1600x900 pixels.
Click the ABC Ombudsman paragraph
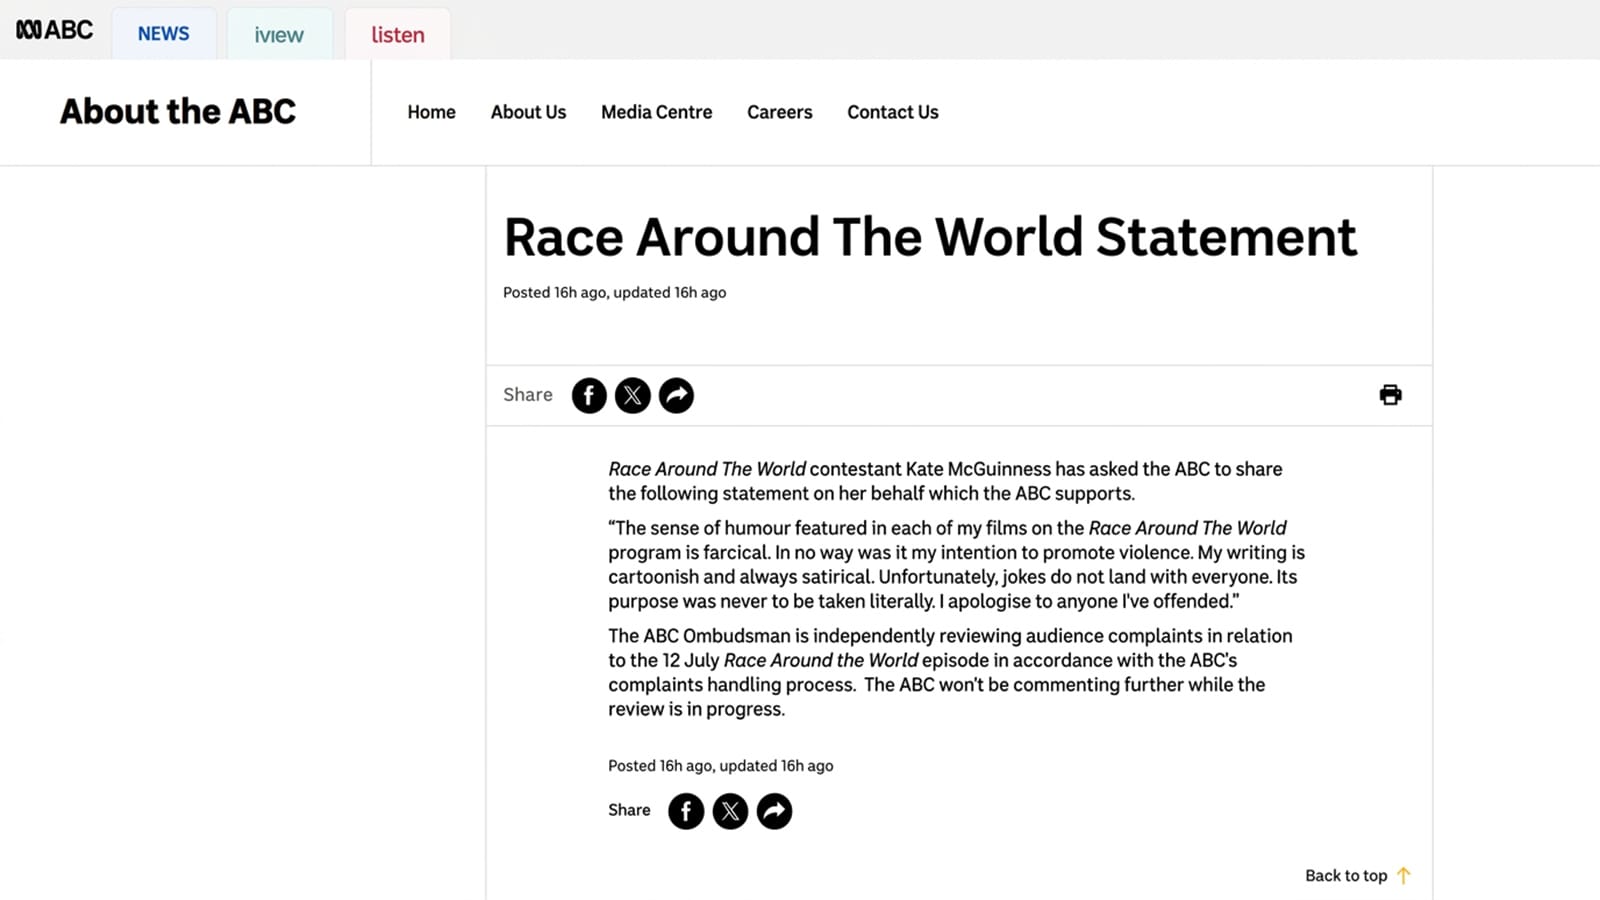950,672
